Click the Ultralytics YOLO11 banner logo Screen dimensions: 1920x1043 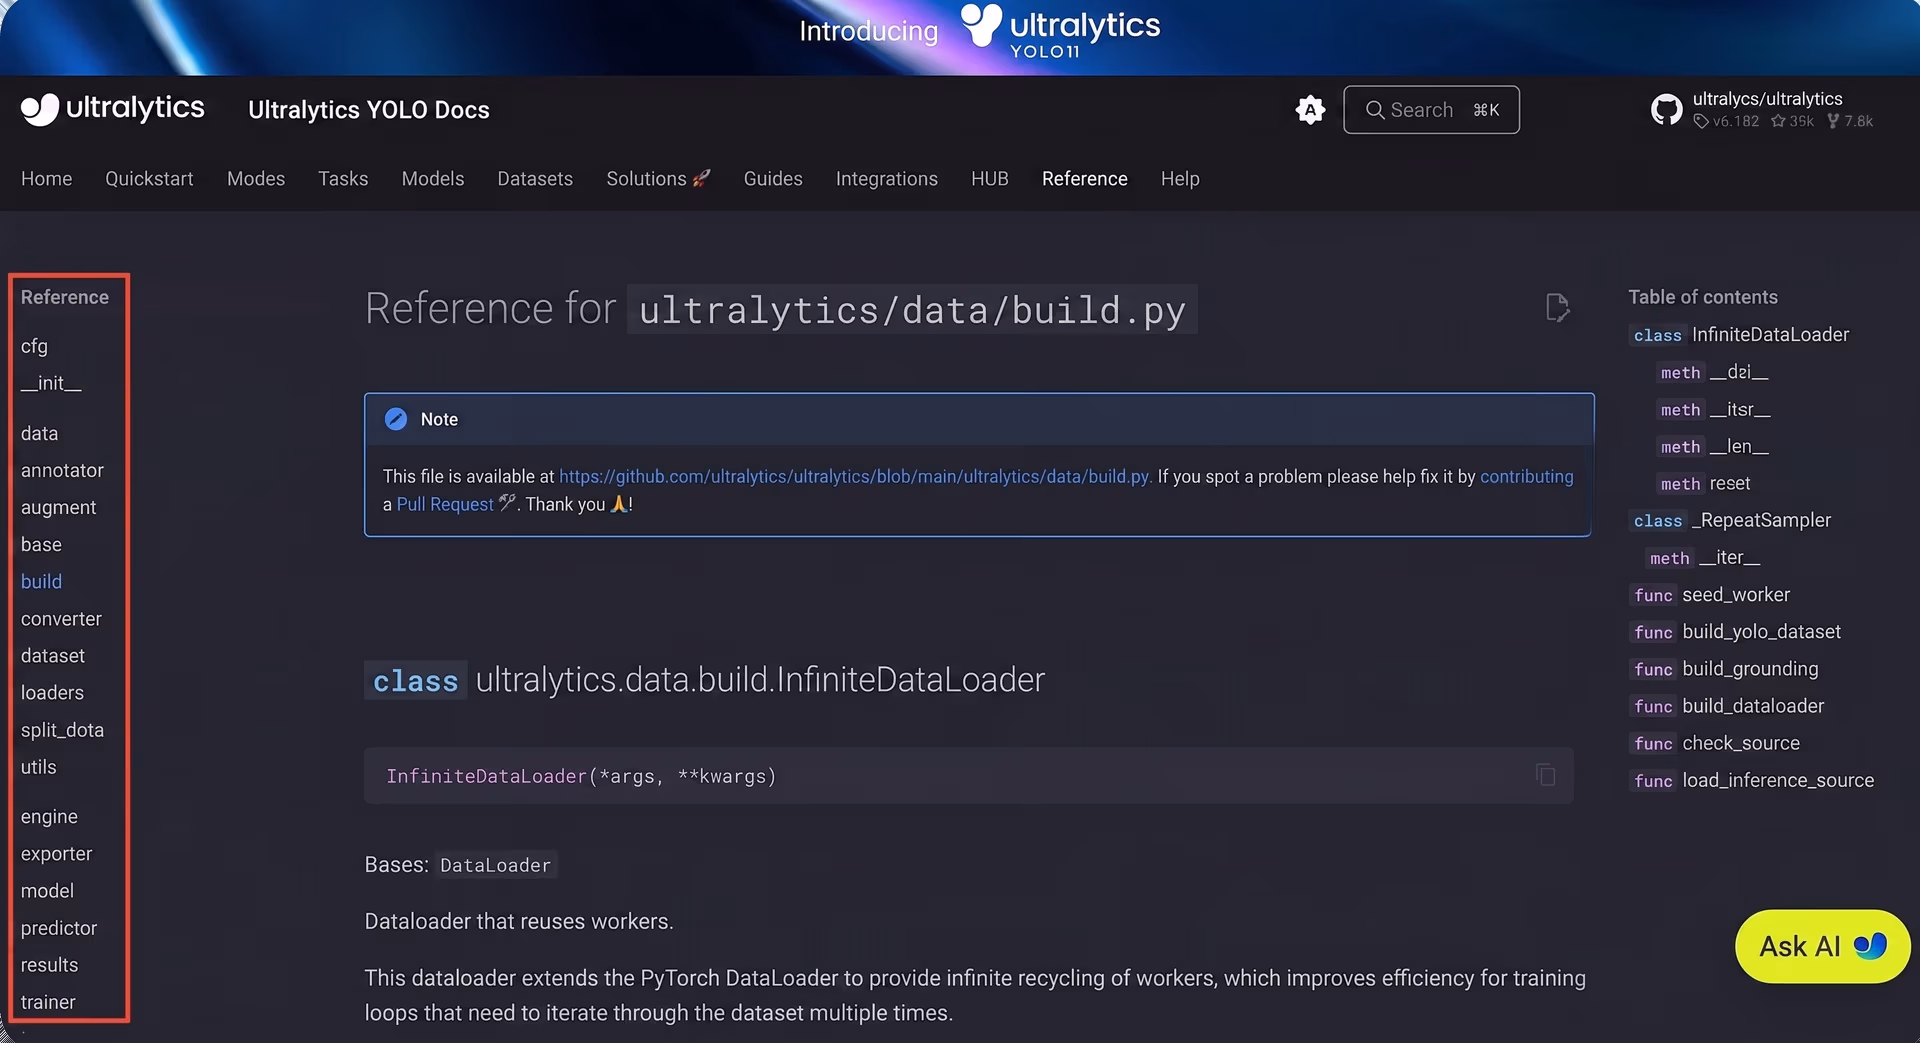click(1060, 31)
